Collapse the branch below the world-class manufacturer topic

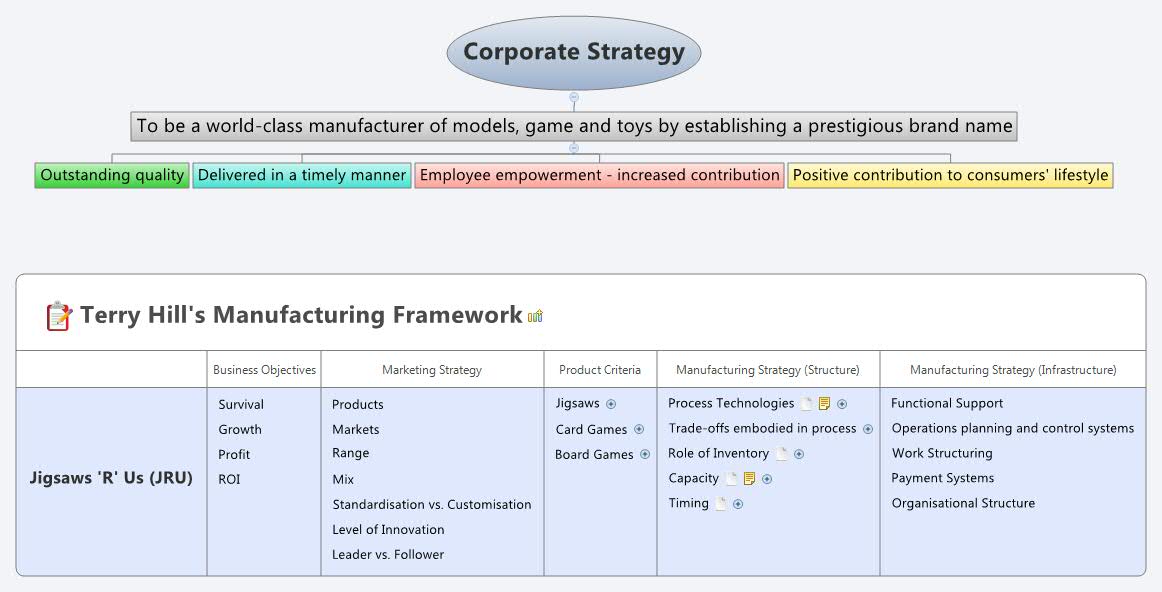pyautogui.click(x=574, y=147)
